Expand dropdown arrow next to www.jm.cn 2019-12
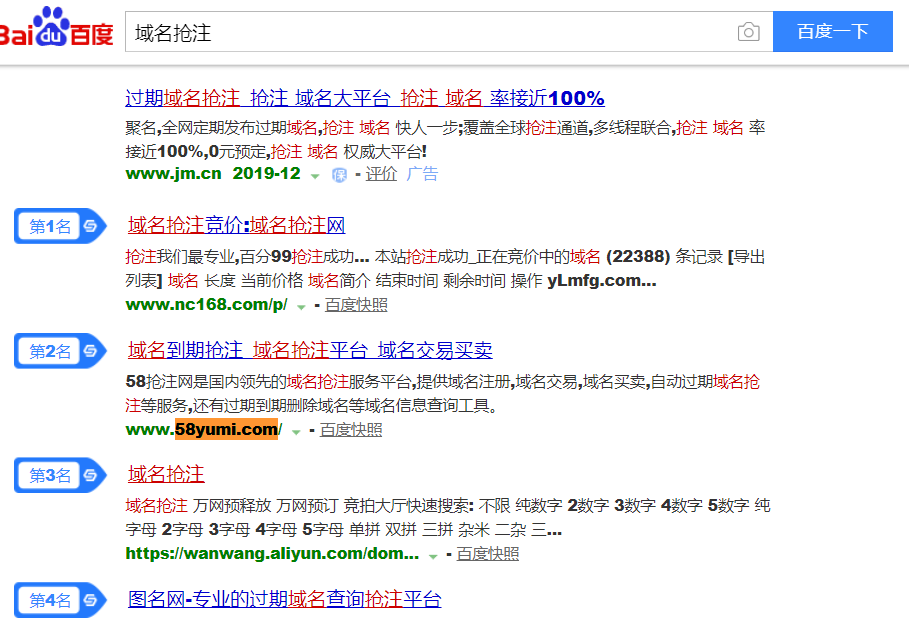909x620 pixels. coord(315,176)
